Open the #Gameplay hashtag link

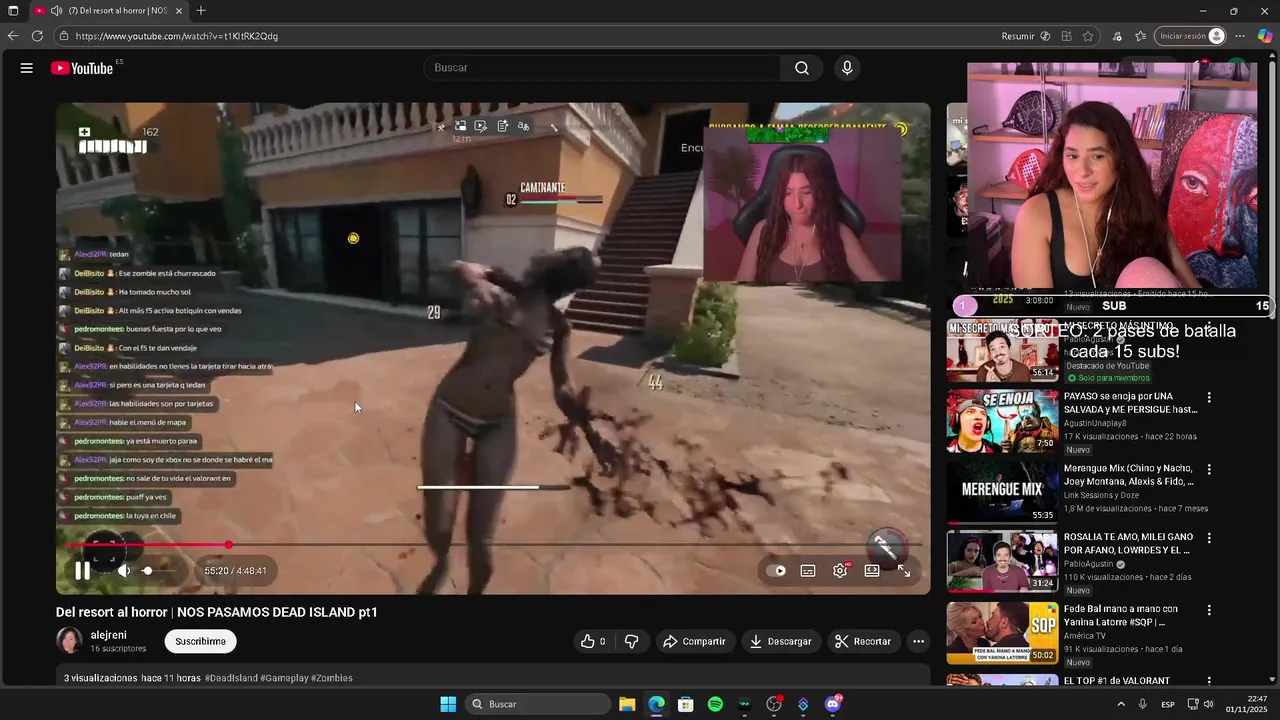click(284, 678)
